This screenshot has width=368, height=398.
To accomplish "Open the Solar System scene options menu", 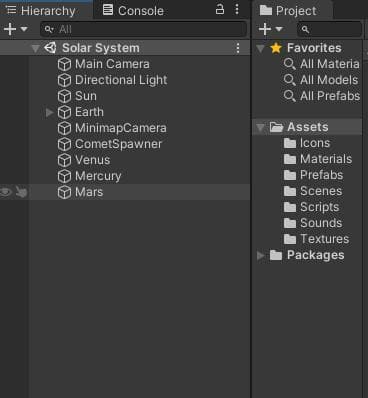I will tap(238, 48).
